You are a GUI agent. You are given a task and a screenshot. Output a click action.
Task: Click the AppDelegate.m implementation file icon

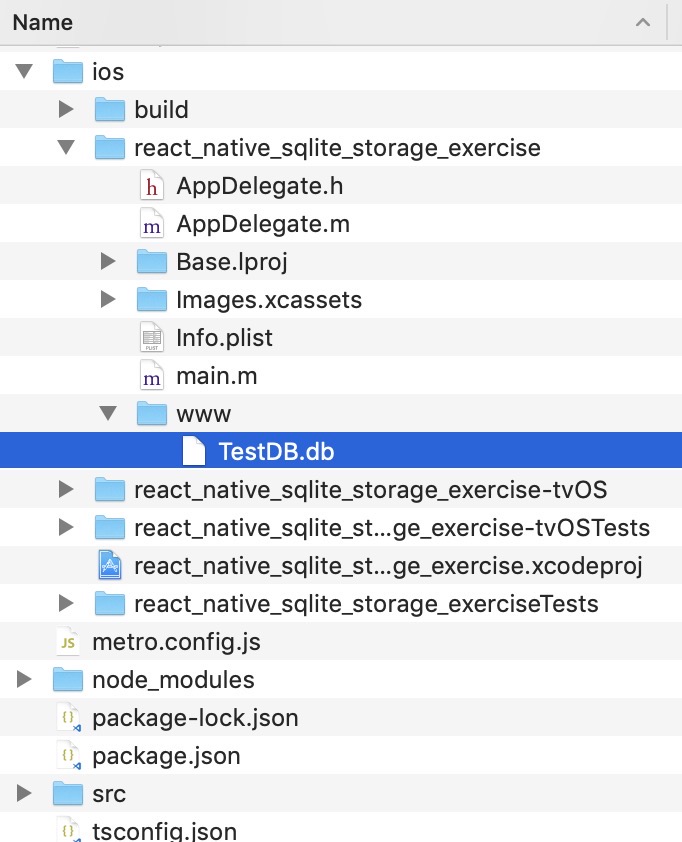pyautogui.click(x=151, y=224)
